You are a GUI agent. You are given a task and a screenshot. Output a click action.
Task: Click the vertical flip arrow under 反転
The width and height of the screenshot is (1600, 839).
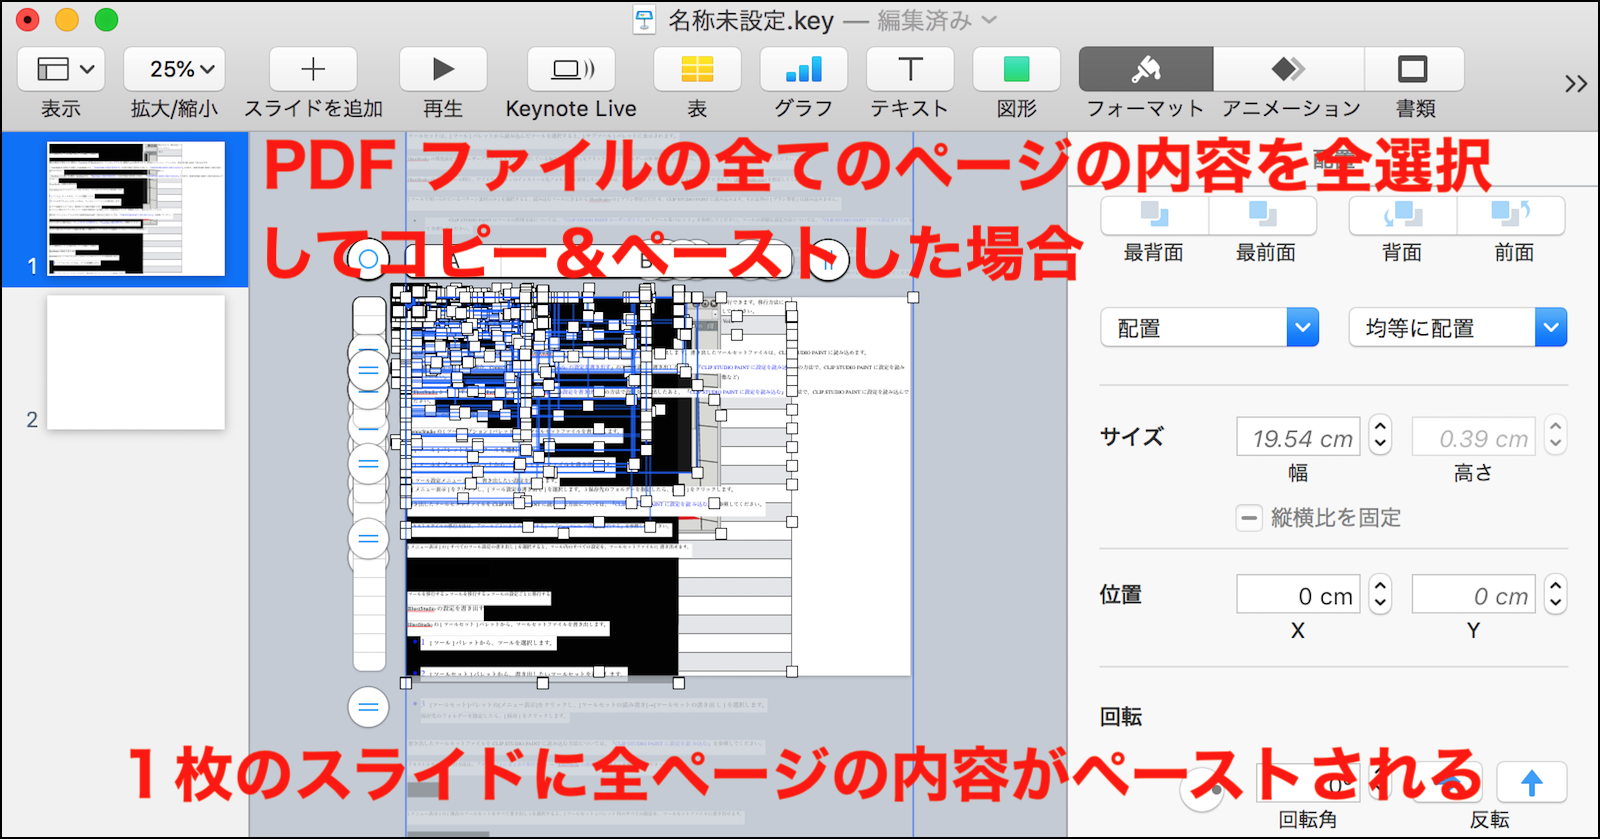click(x=1531, y=782)
